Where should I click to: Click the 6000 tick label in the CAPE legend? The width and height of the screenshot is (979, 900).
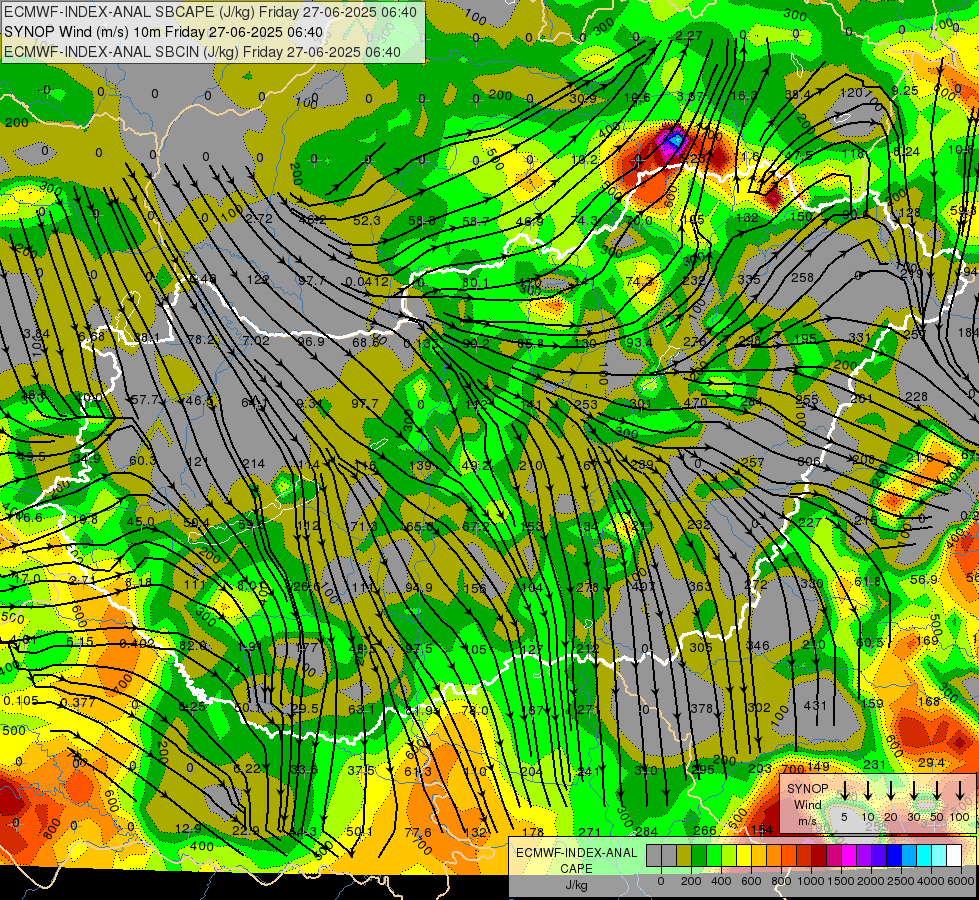962,881
